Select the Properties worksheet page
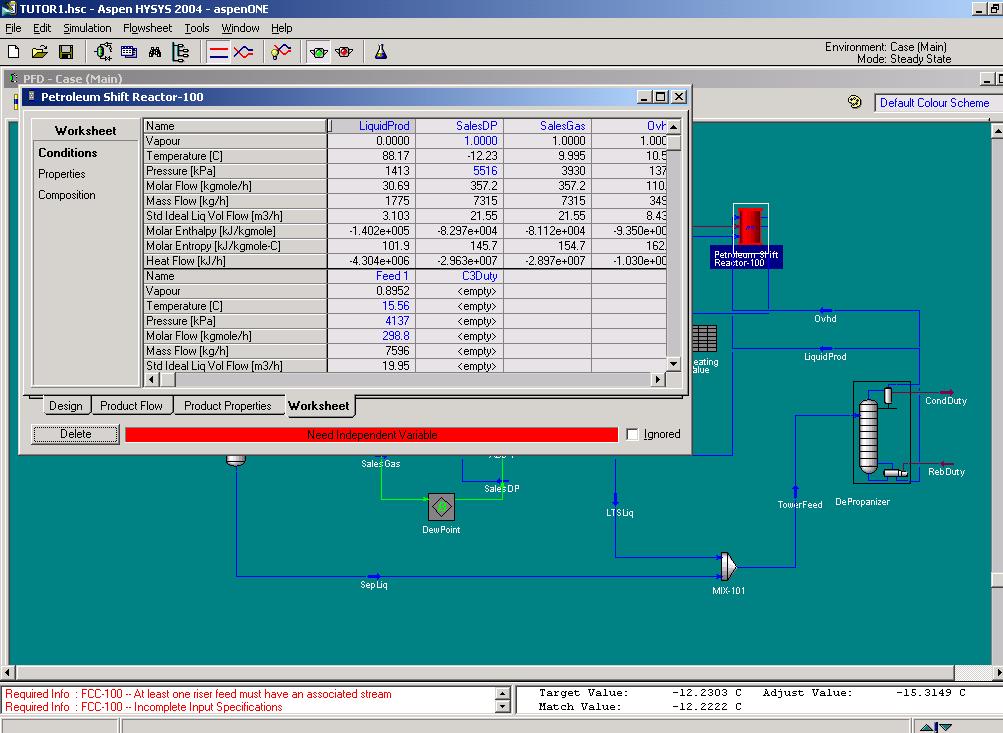The width and height of the screenshot is (1003, 733). point(61,173)
